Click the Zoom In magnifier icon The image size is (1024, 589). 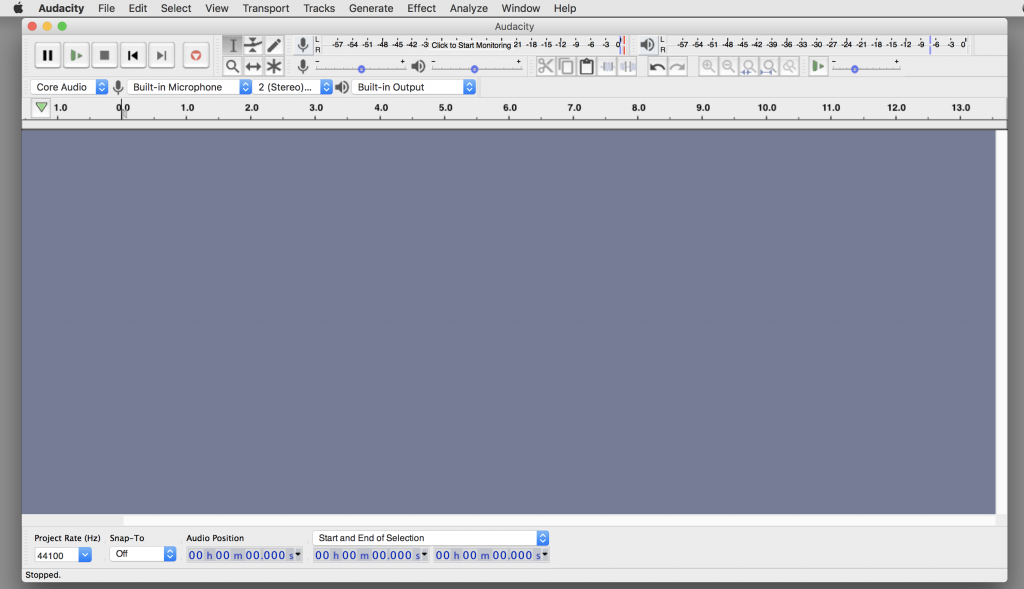coord(708,66)
